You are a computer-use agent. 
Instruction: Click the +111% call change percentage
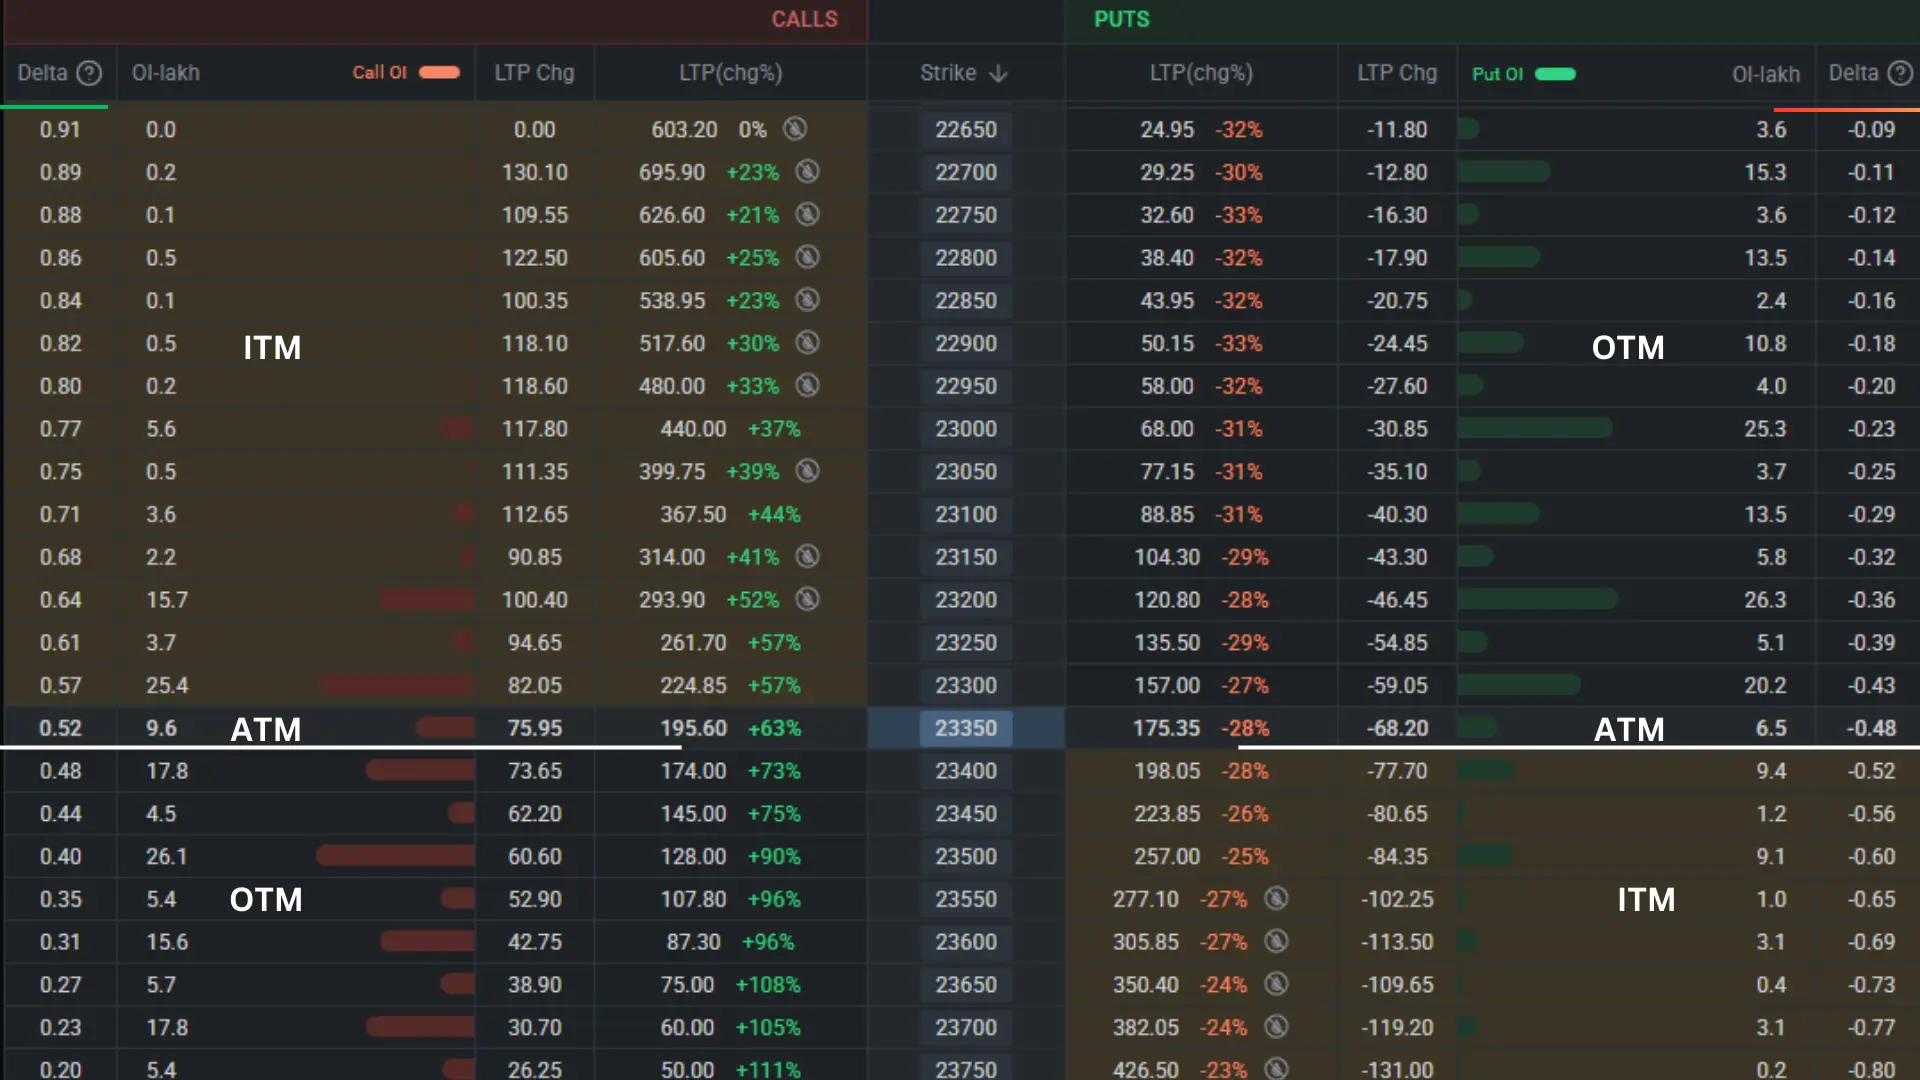pyautogui.click(x=768, y=1069)
